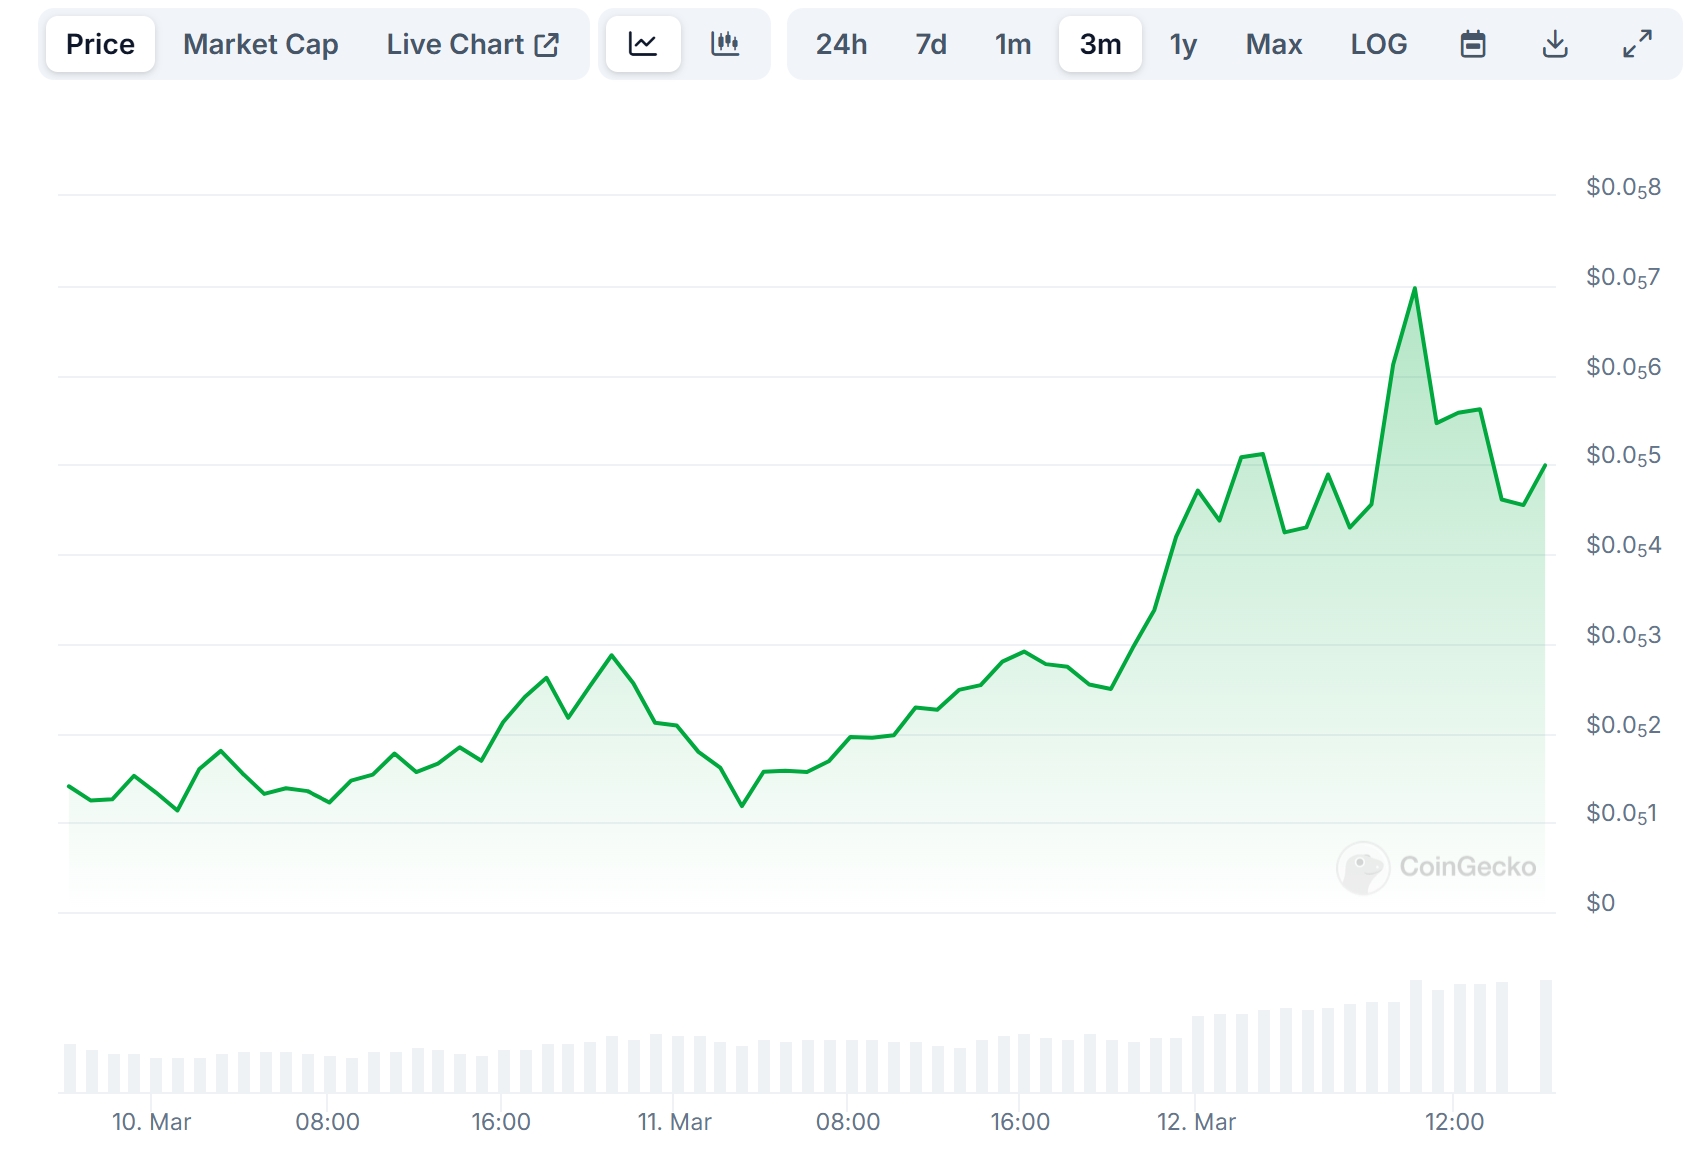Set time range to Max
This screenshot has width=1687, height=1165.
tap(1274, 44)
